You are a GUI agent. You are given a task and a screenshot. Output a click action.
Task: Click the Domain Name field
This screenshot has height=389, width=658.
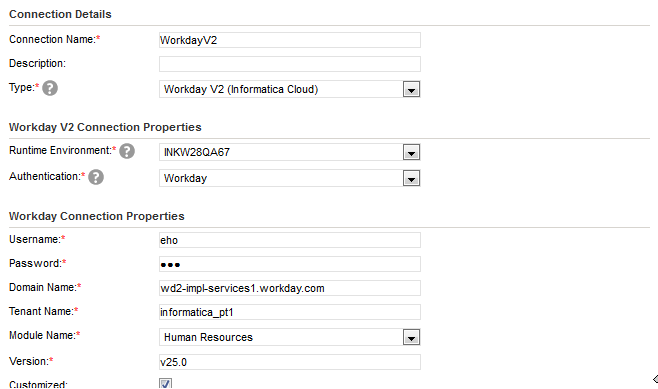click(x=290, y=288)
